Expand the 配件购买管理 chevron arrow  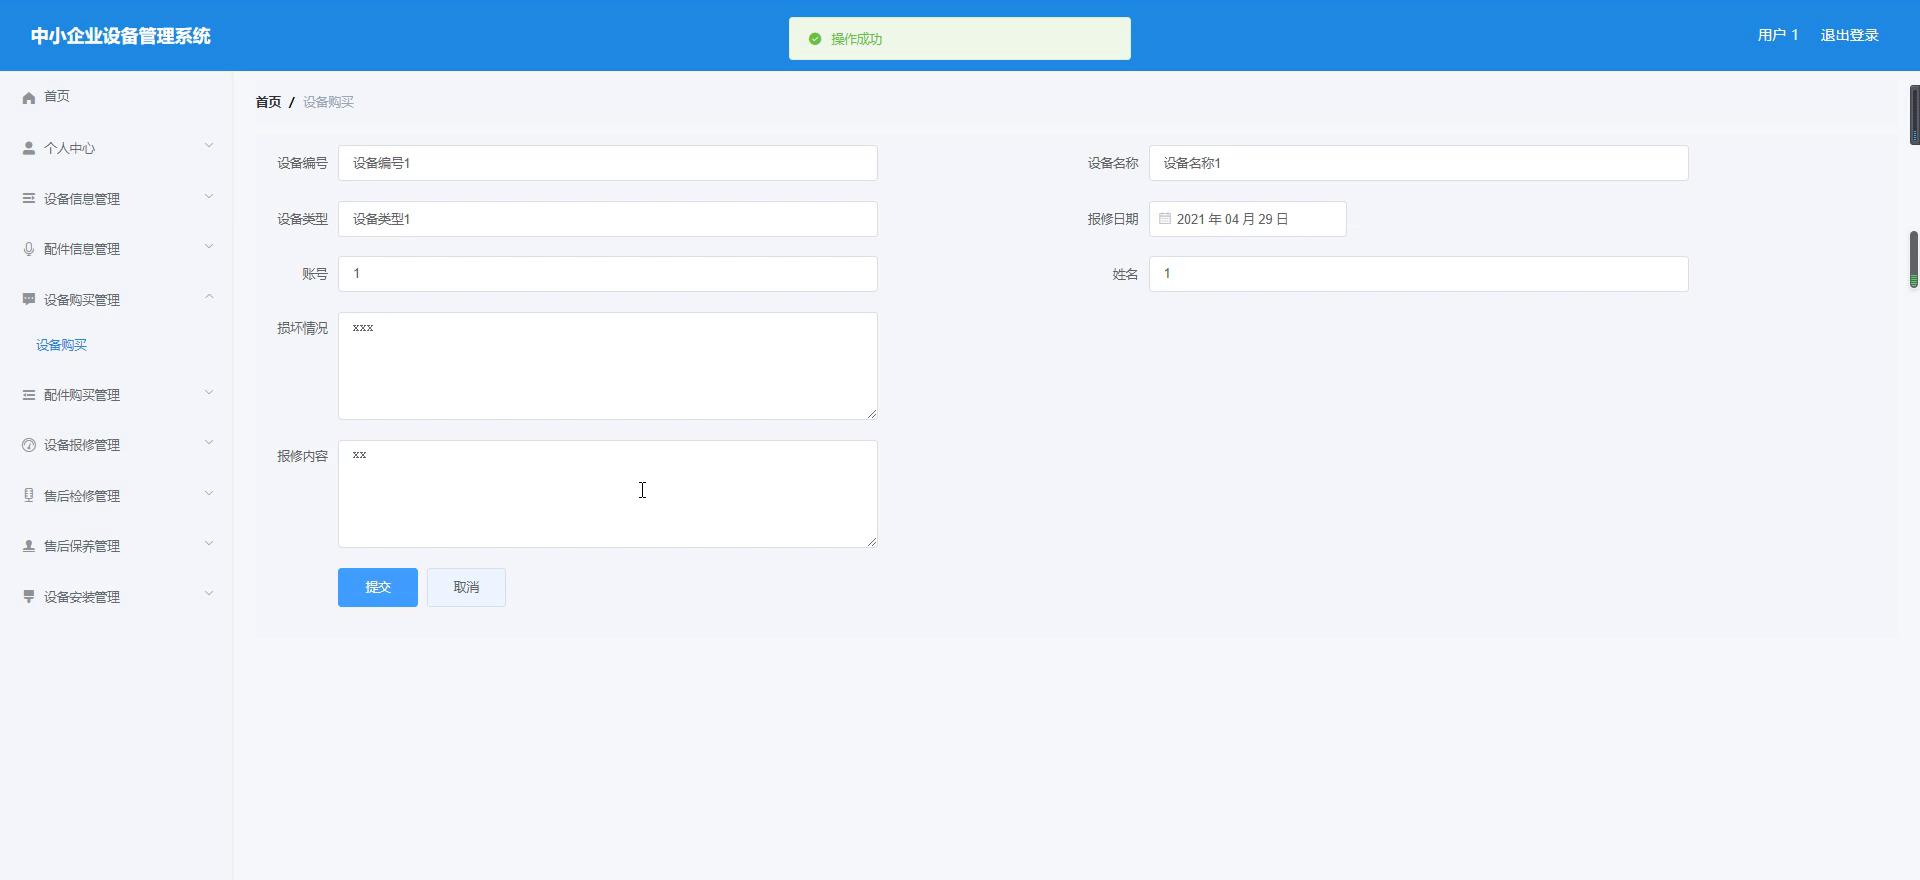pos(209,393)
